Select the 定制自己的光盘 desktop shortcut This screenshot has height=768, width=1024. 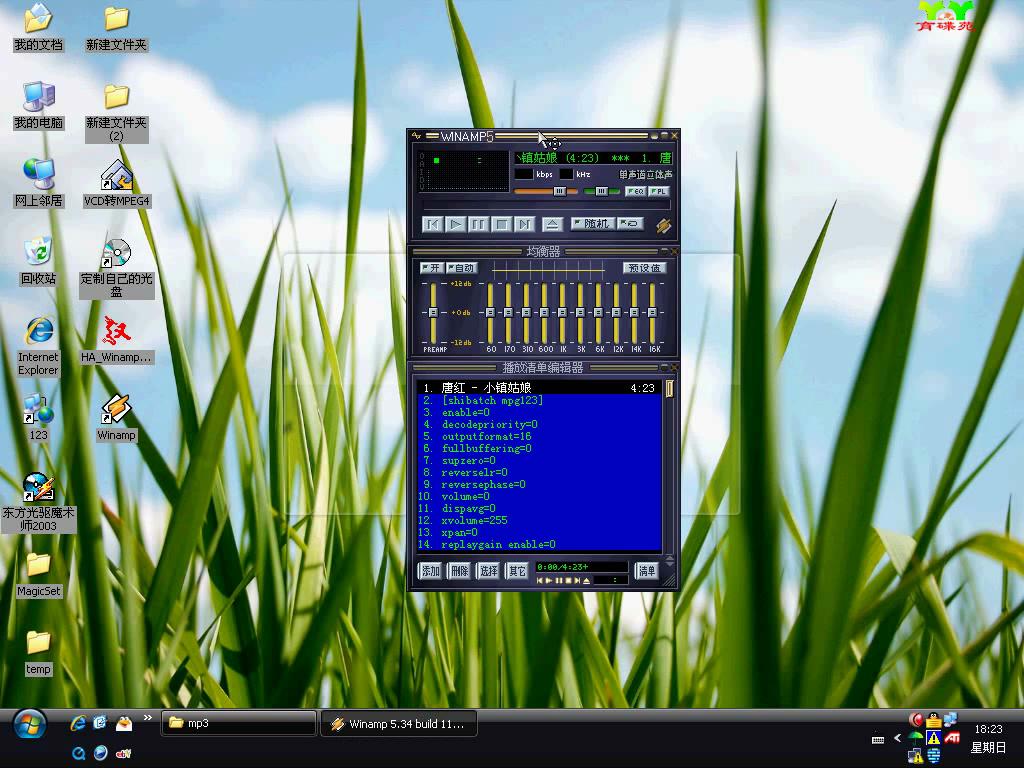coord(117,268)
